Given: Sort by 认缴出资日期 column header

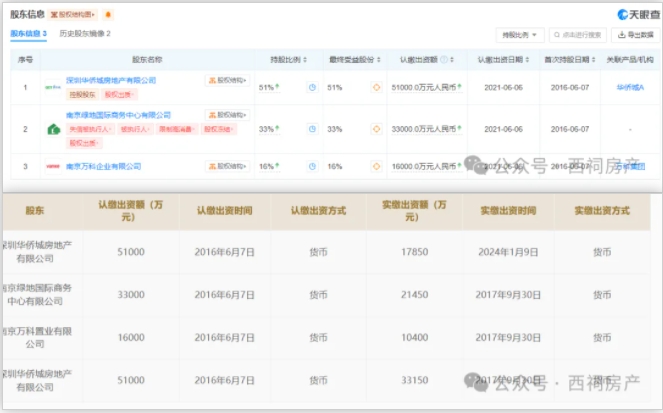Looking at the screenshot, I should coord(503,60).
